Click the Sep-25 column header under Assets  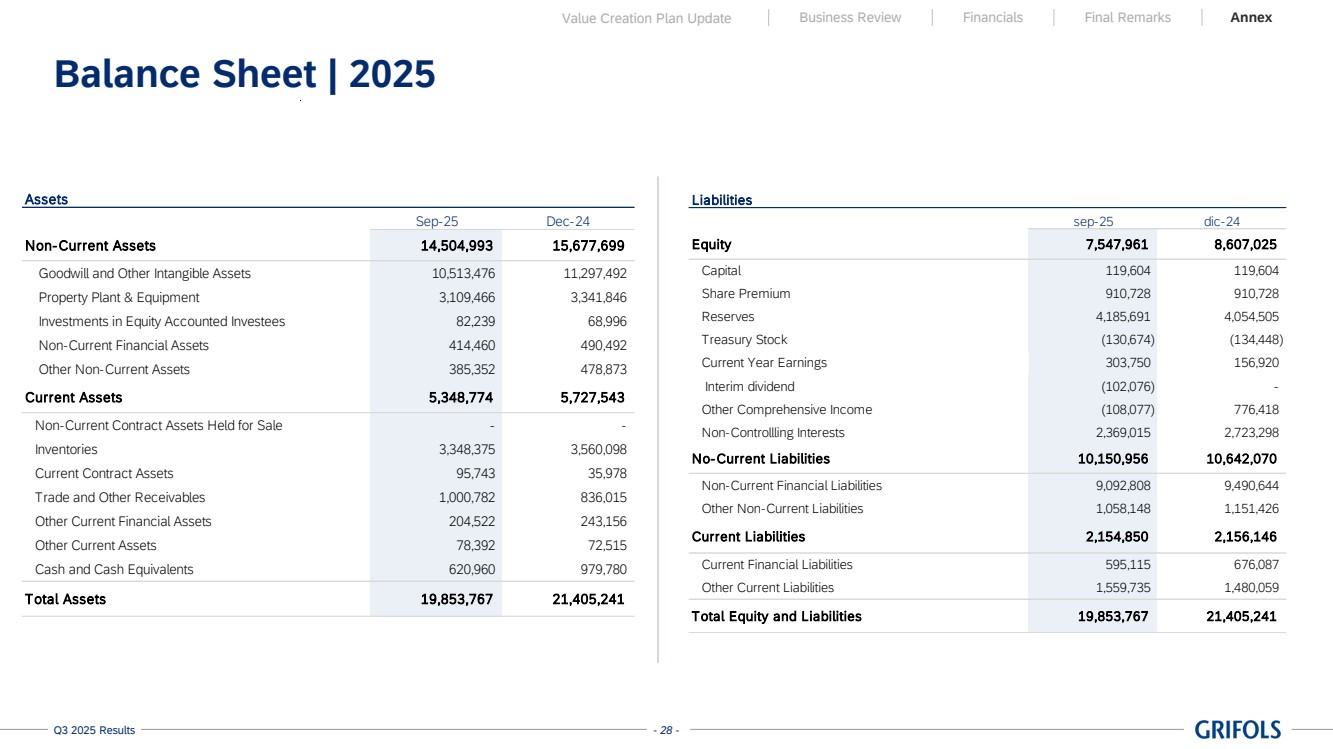(437, 222)
